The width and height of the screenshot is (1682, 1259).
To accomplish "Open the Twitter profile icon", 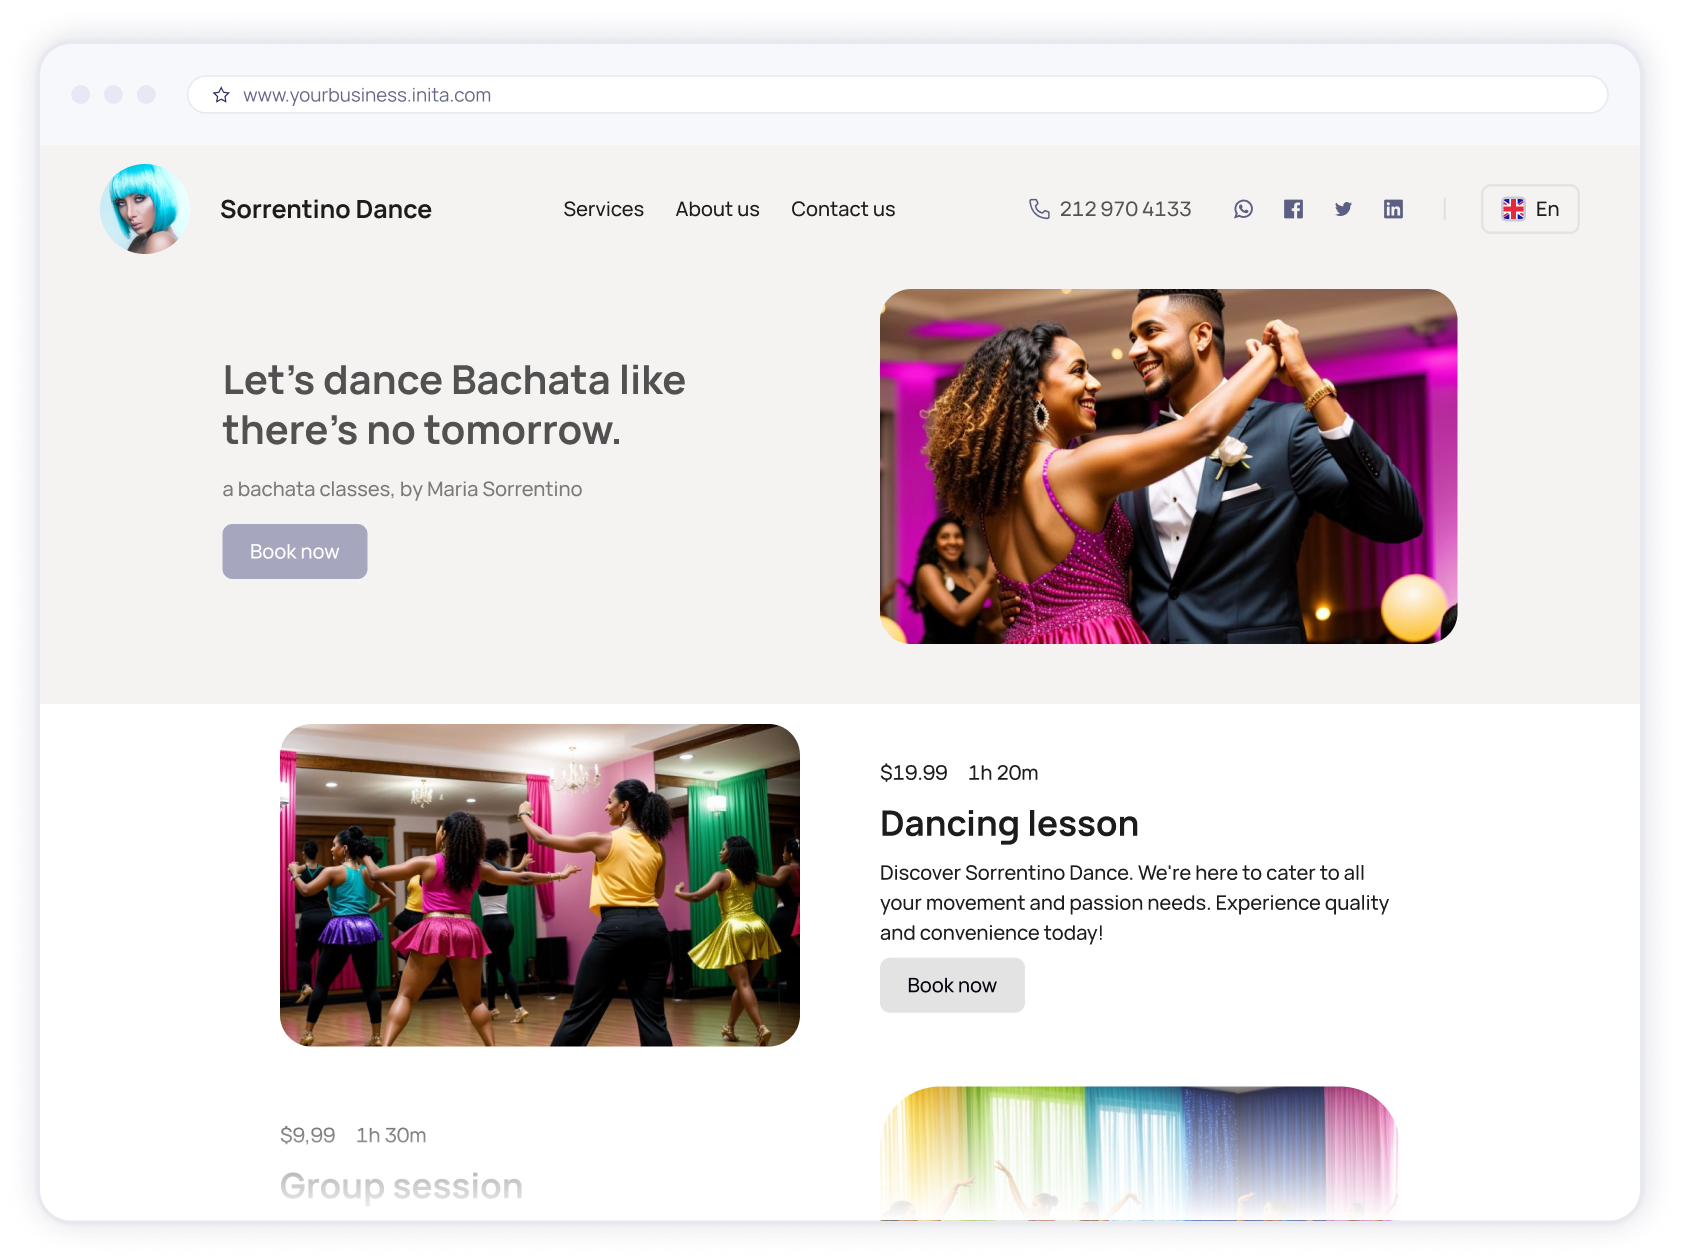I will pos(1343,209).
